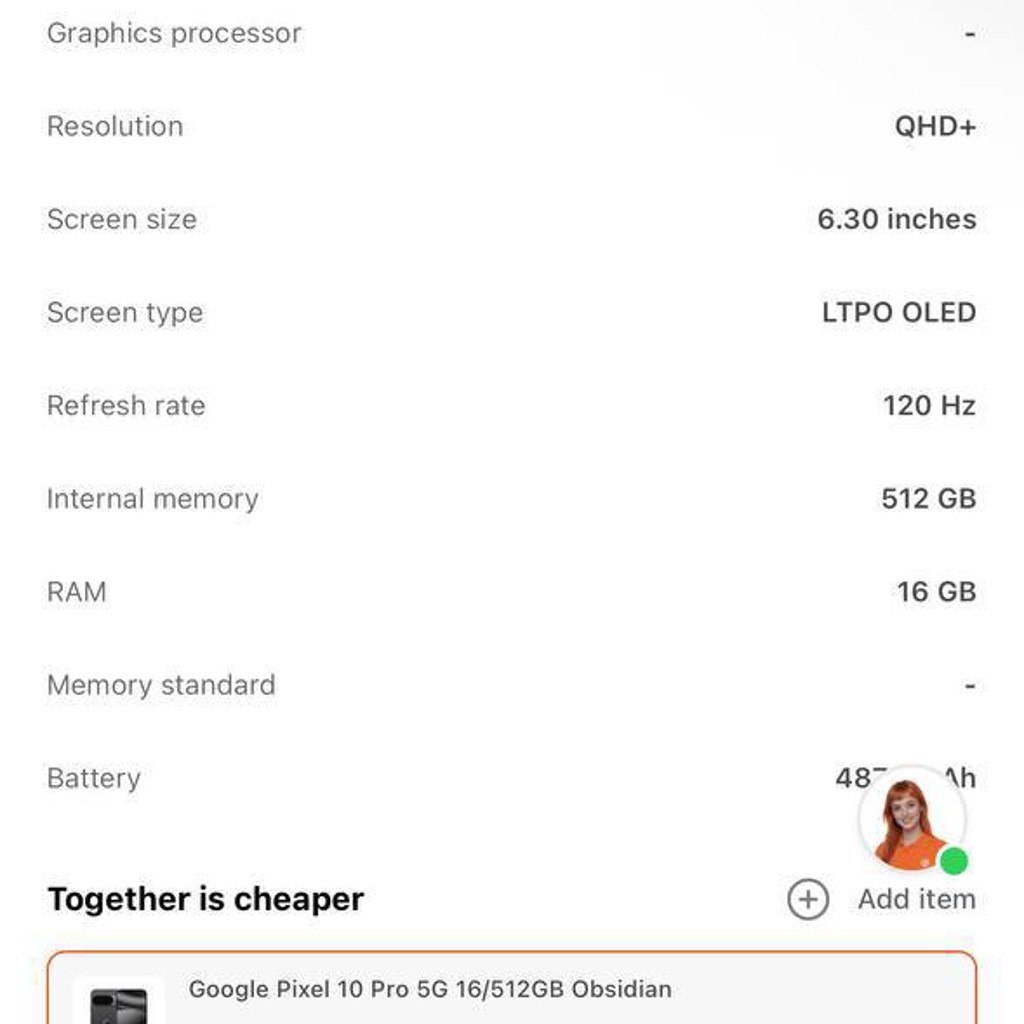Select the Refresh rate label
The image size is (1024, 1024).
[x=126, y=406]
